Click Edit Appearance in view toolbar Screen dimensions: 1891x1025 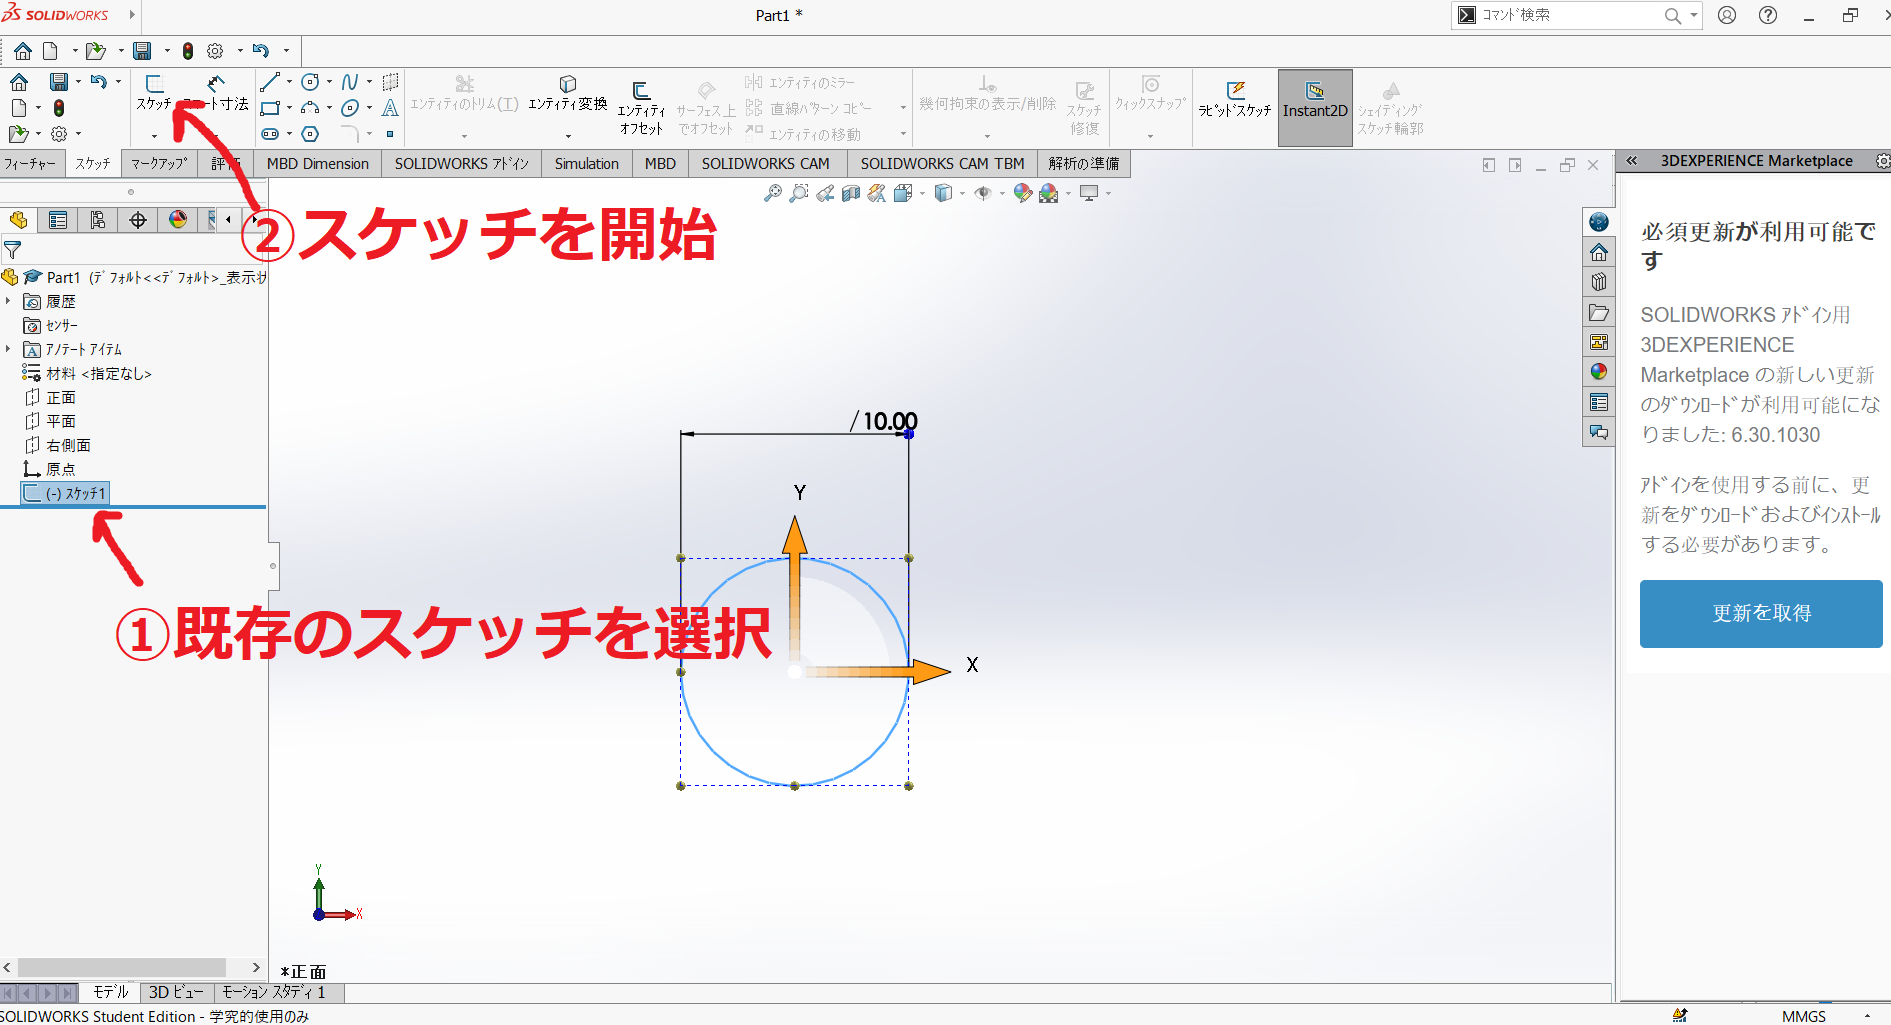coord(1022,193)
